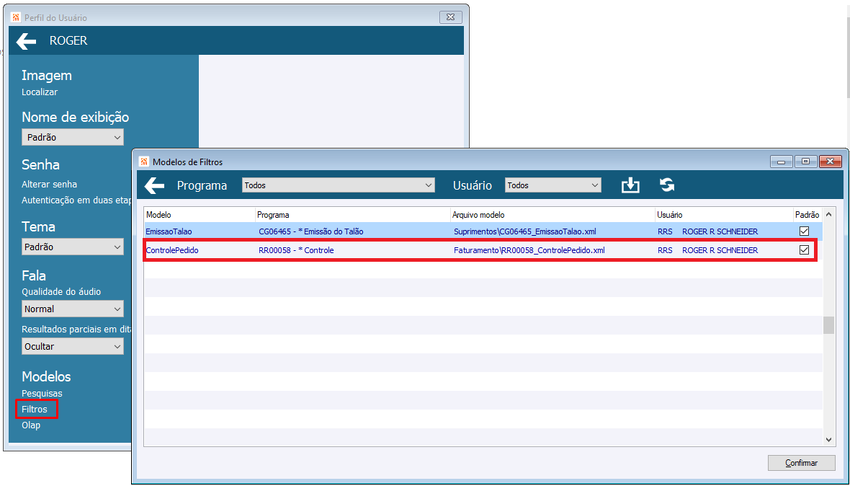Go back in the Perfil do Usuário window
The width and height of the screenshot is (850, 486).
click(x=26, y=41)
